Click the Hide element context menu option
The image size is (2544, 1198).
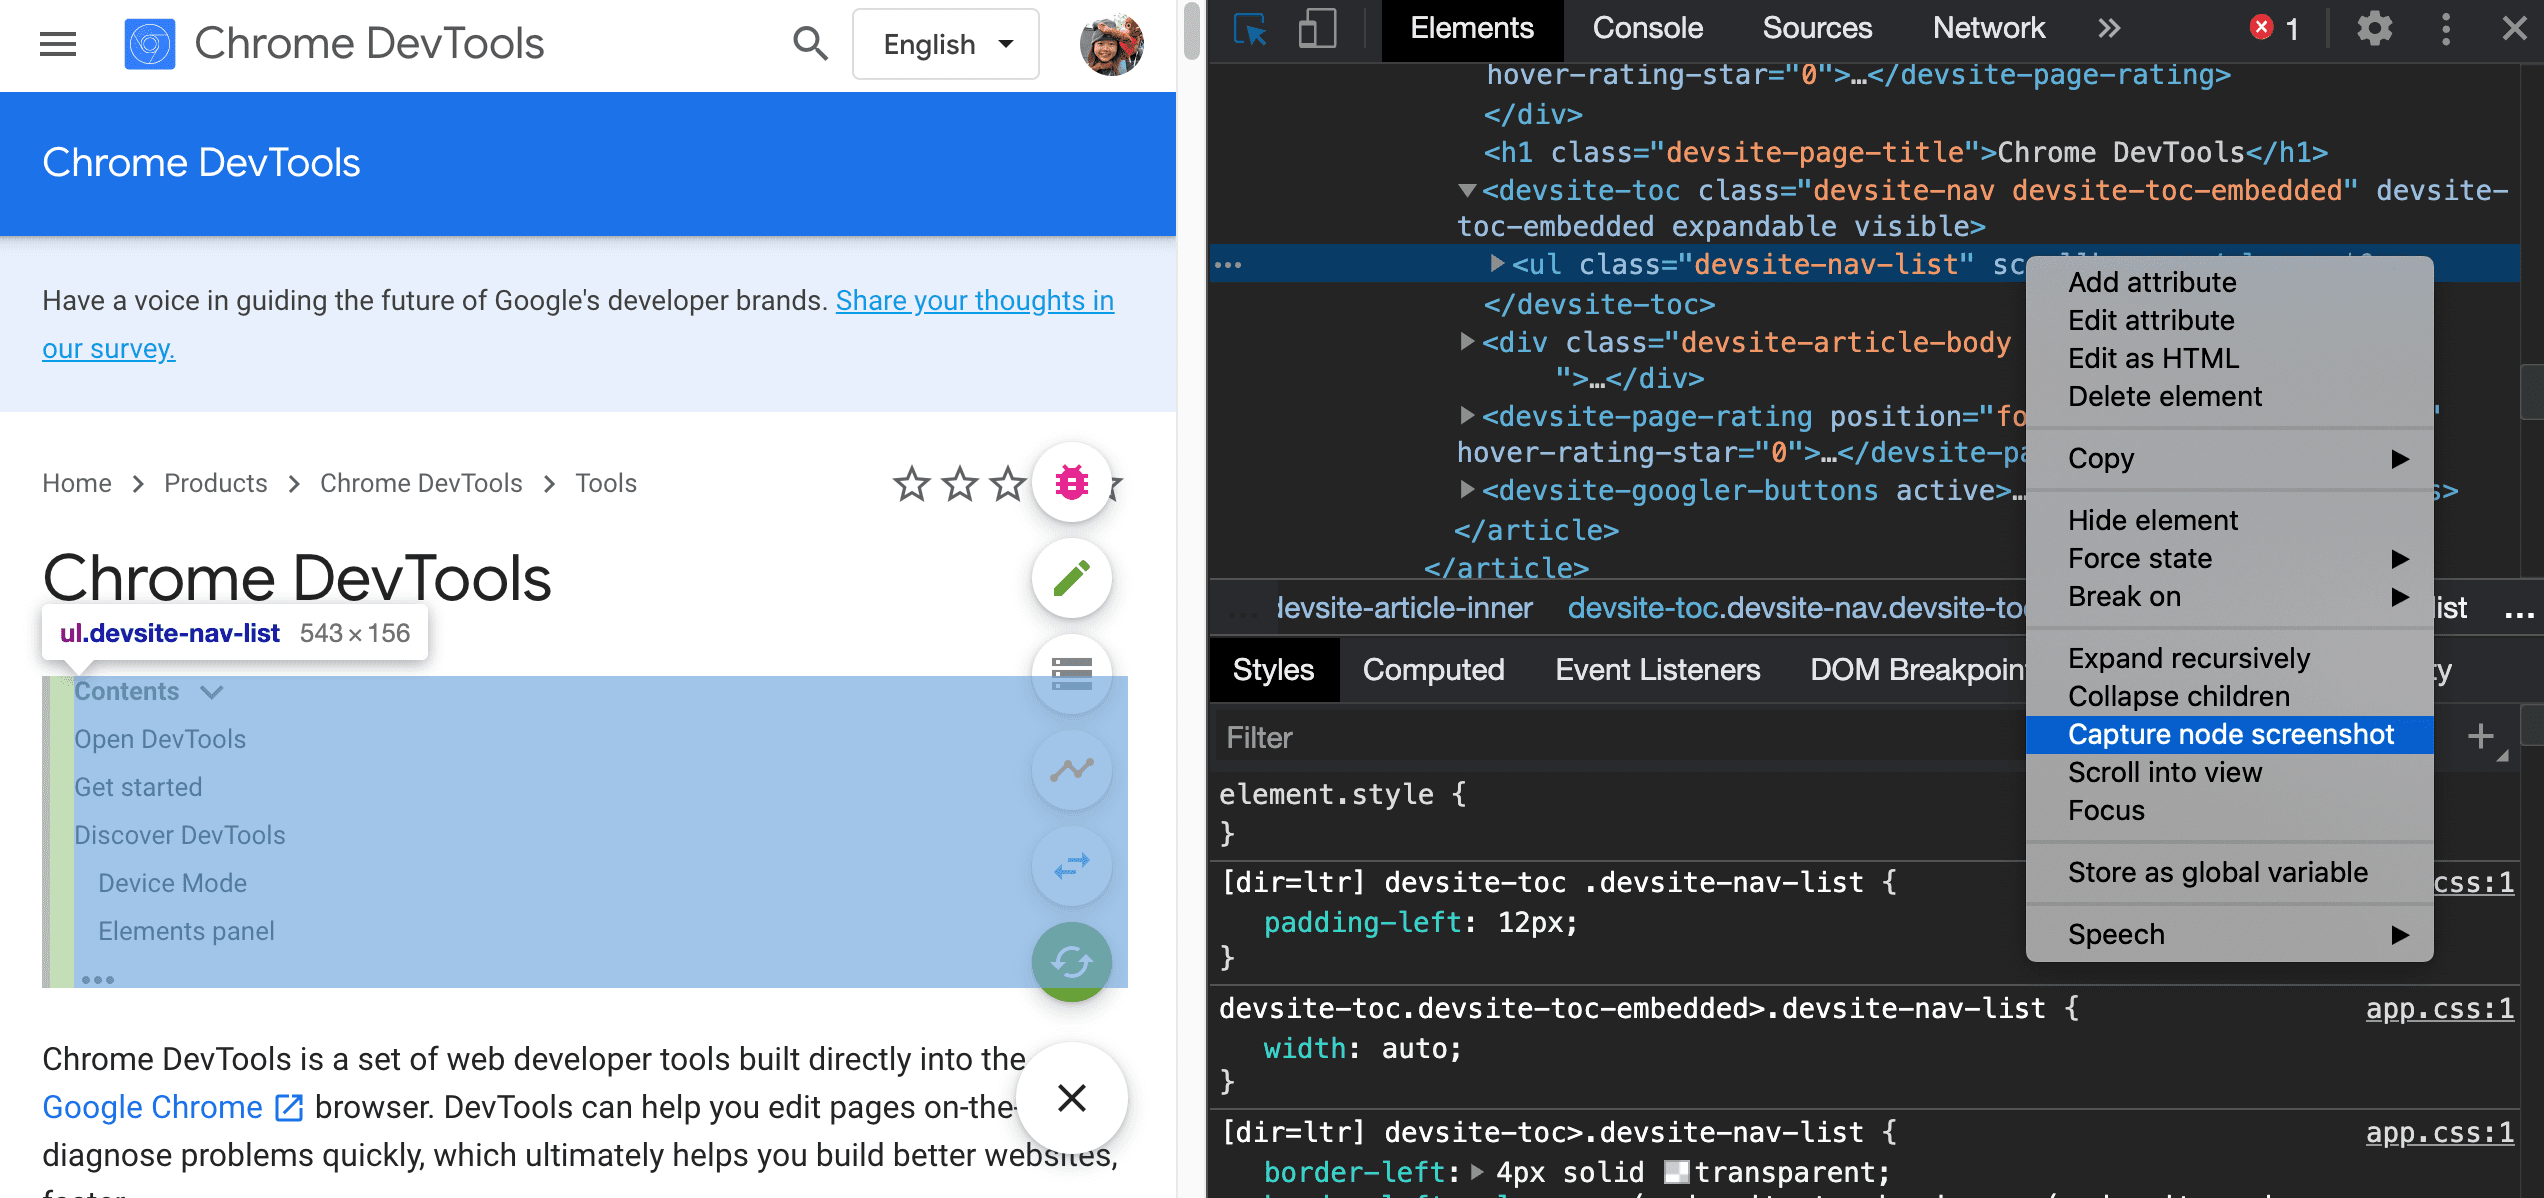coord(2151,519)
